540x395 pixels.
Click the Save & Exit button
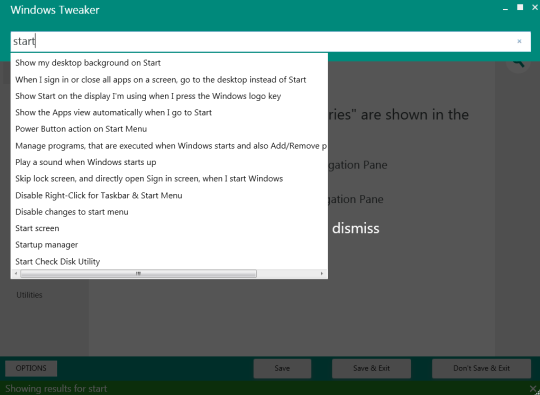point(371,368)
